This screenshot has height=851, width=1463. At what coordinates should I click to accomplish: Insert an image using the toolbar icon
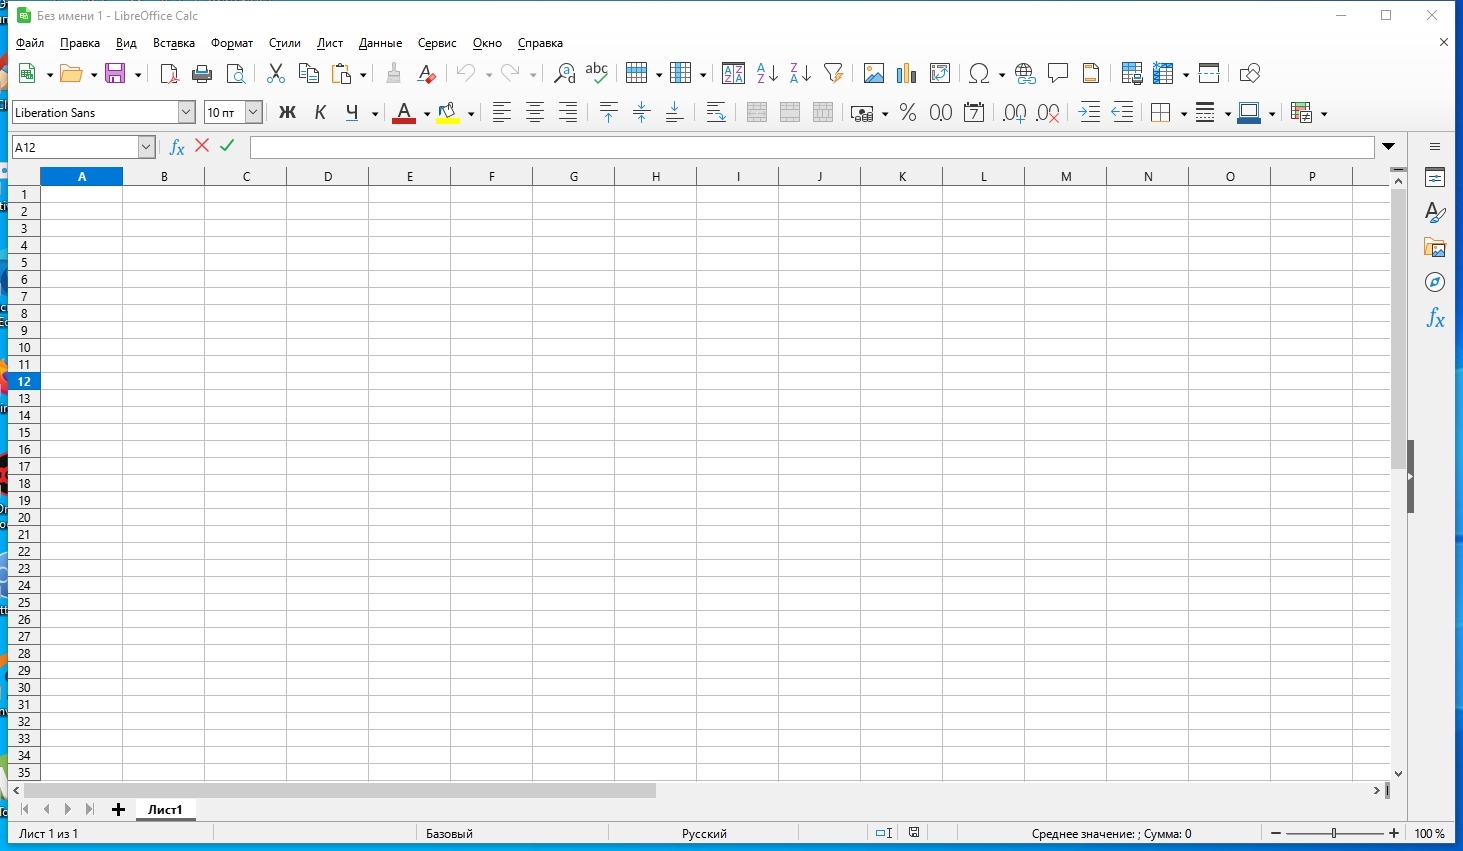click(873, 73)
